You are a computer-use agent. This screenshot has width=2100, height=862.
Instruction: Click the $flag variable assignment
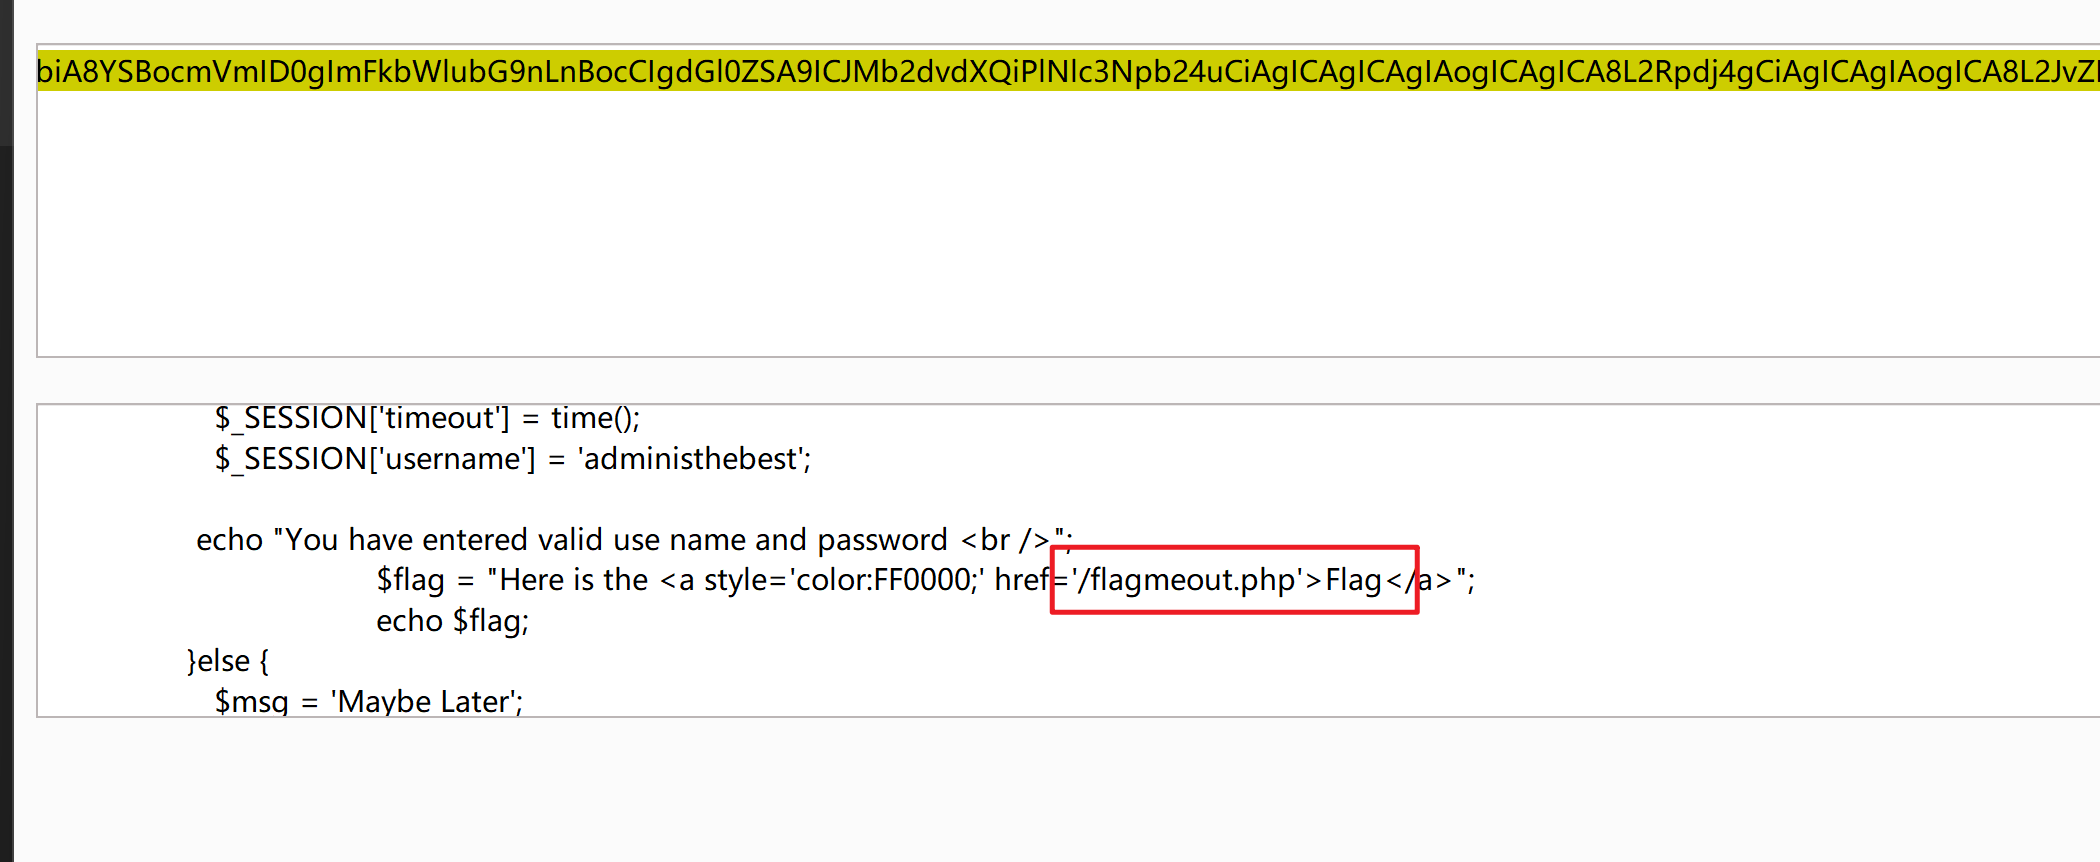pos(410,580)
